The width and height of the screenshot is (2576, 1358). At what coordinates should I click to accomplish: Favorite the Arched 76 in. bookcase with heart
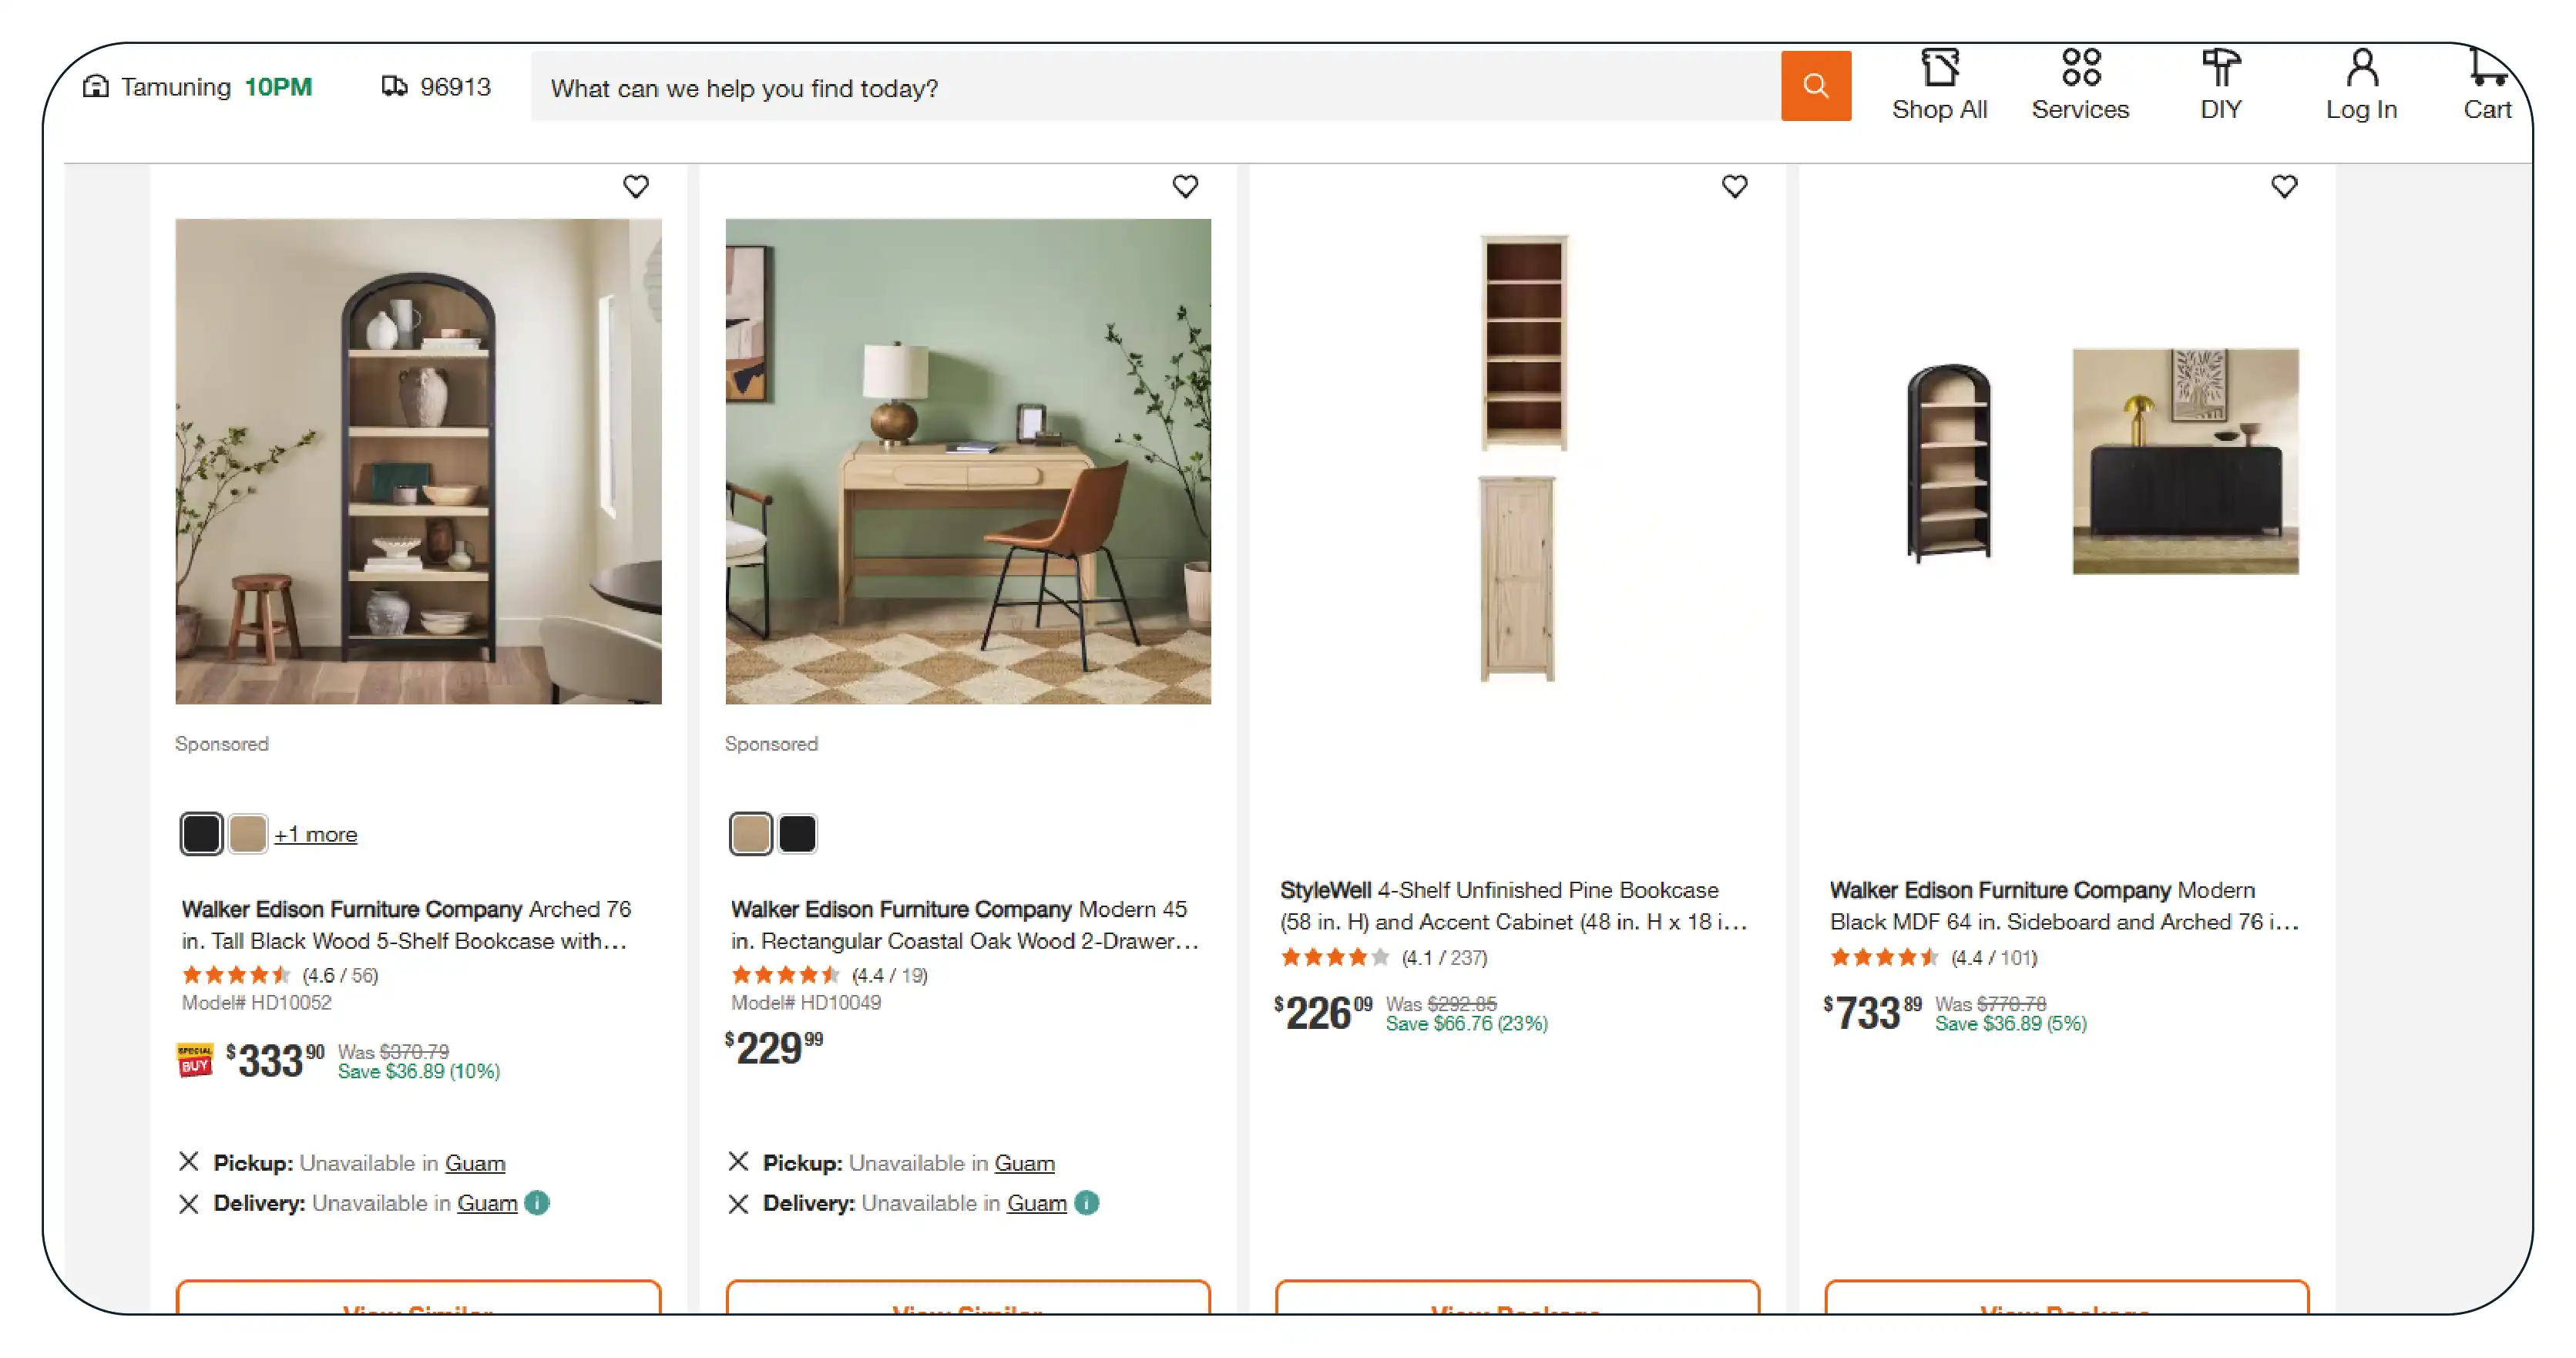coord(635,187)
